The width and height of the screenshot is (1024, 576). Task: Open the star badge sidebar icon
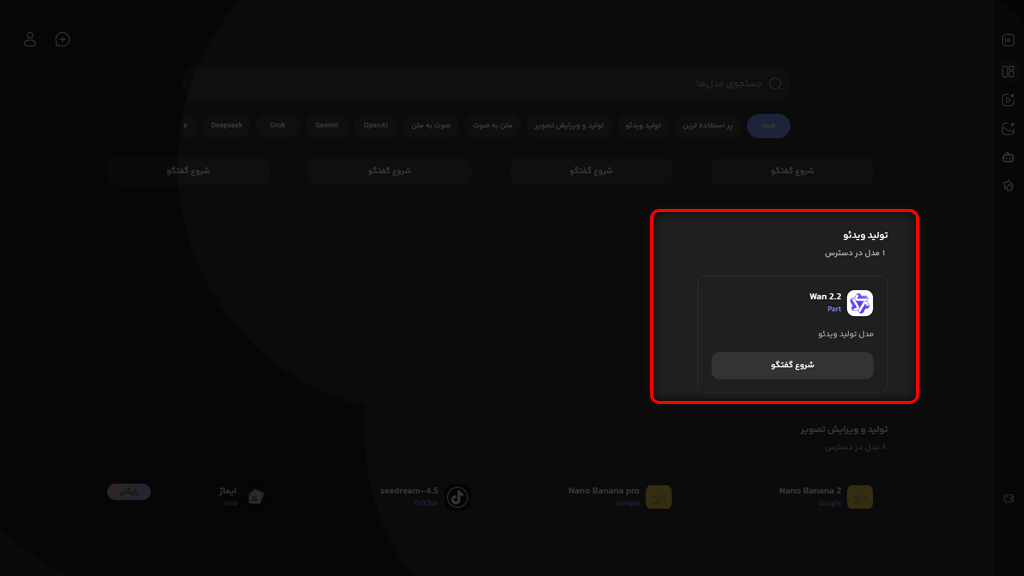(x=1008, y=186)
